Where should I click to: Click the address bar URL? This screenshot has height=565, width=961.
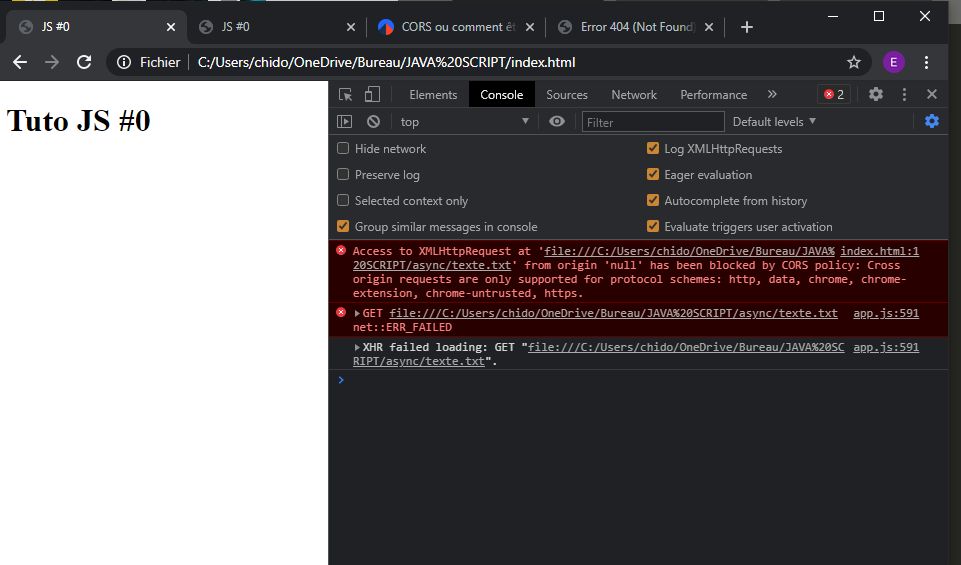coord(386,62)
